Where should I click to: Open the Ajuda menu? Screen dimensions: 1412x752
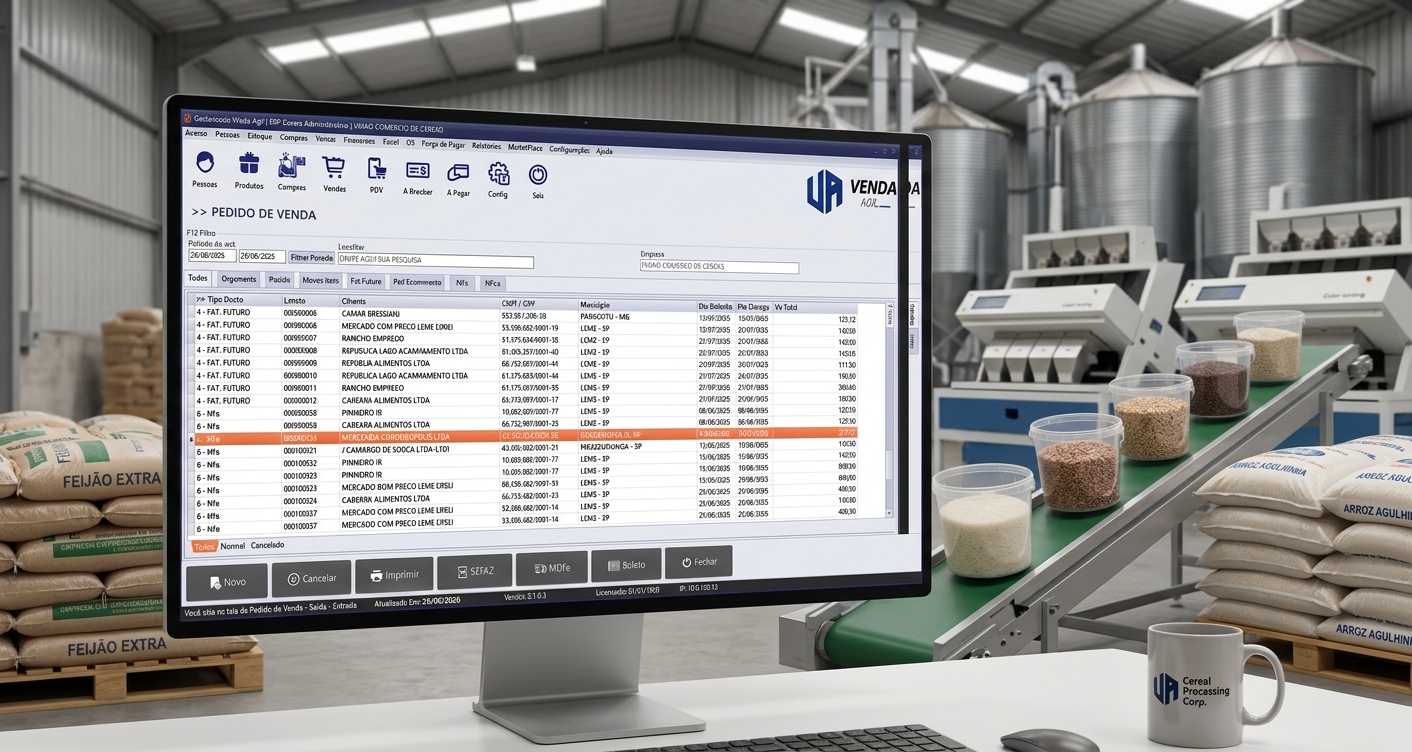click(x=604, y=151)
